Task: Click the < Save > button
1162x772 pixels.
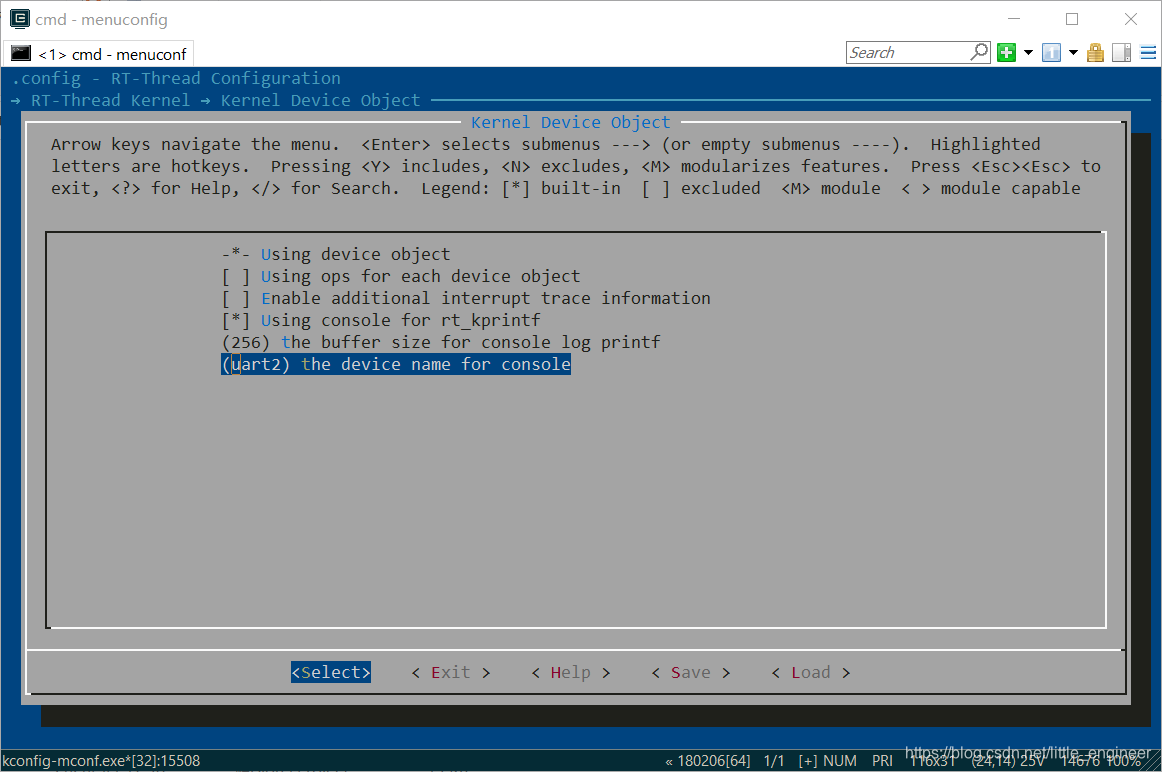Action: 691,672
